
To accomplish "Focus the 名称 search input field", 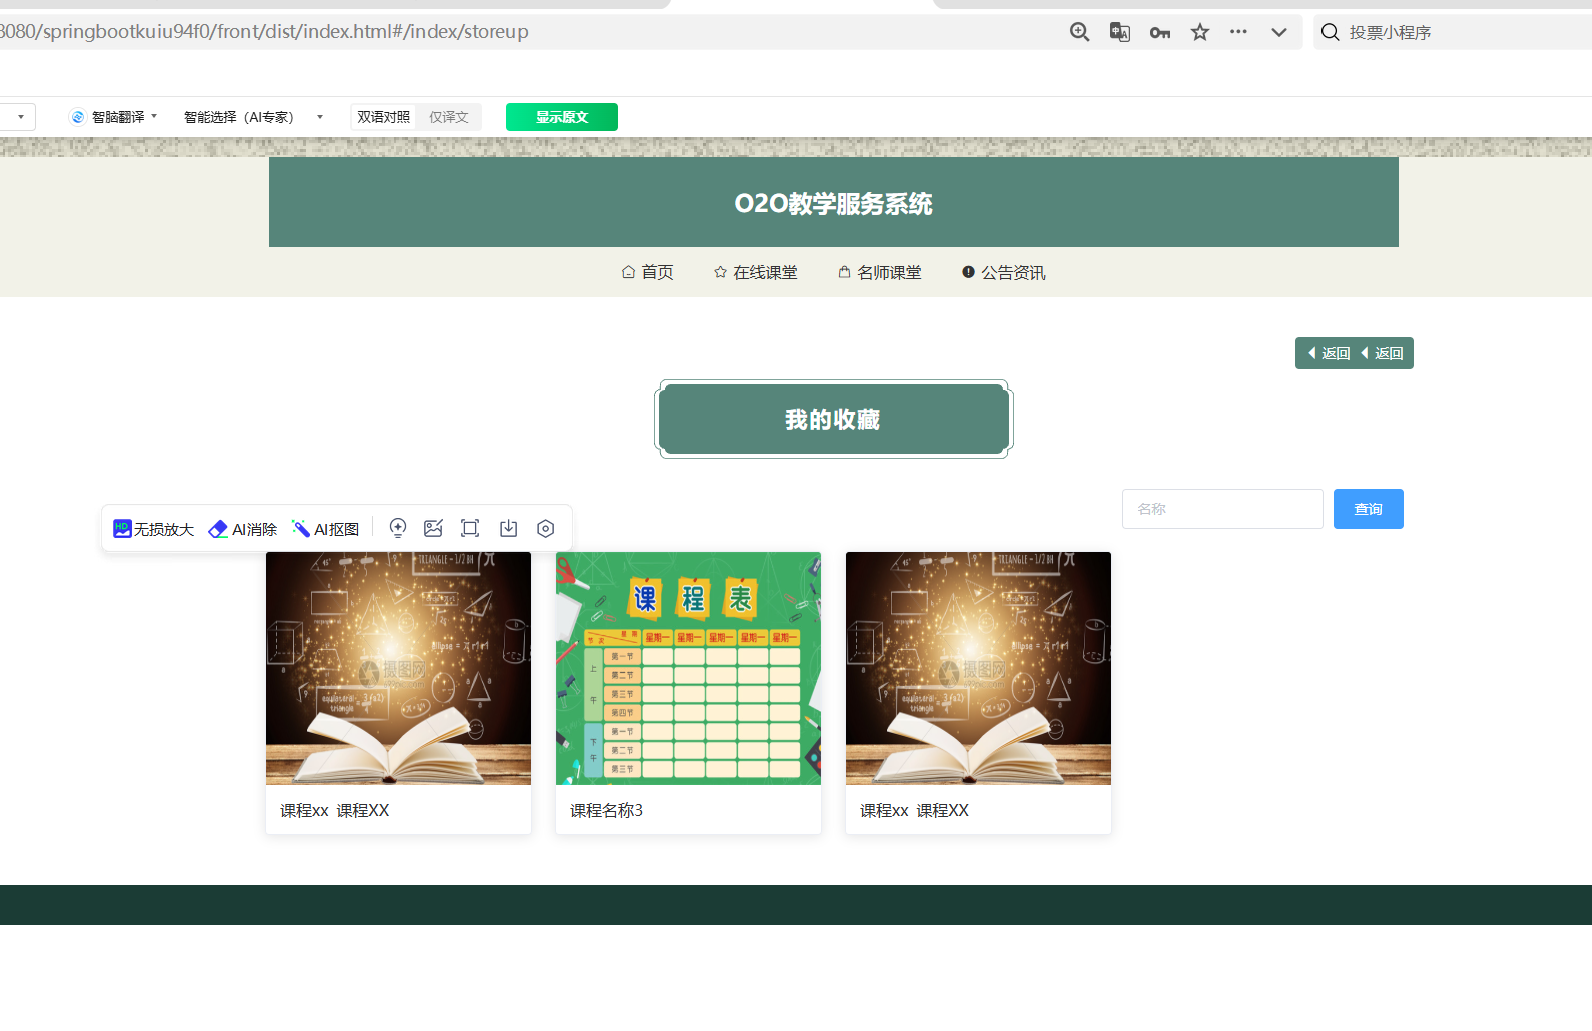I will 1222,509.
